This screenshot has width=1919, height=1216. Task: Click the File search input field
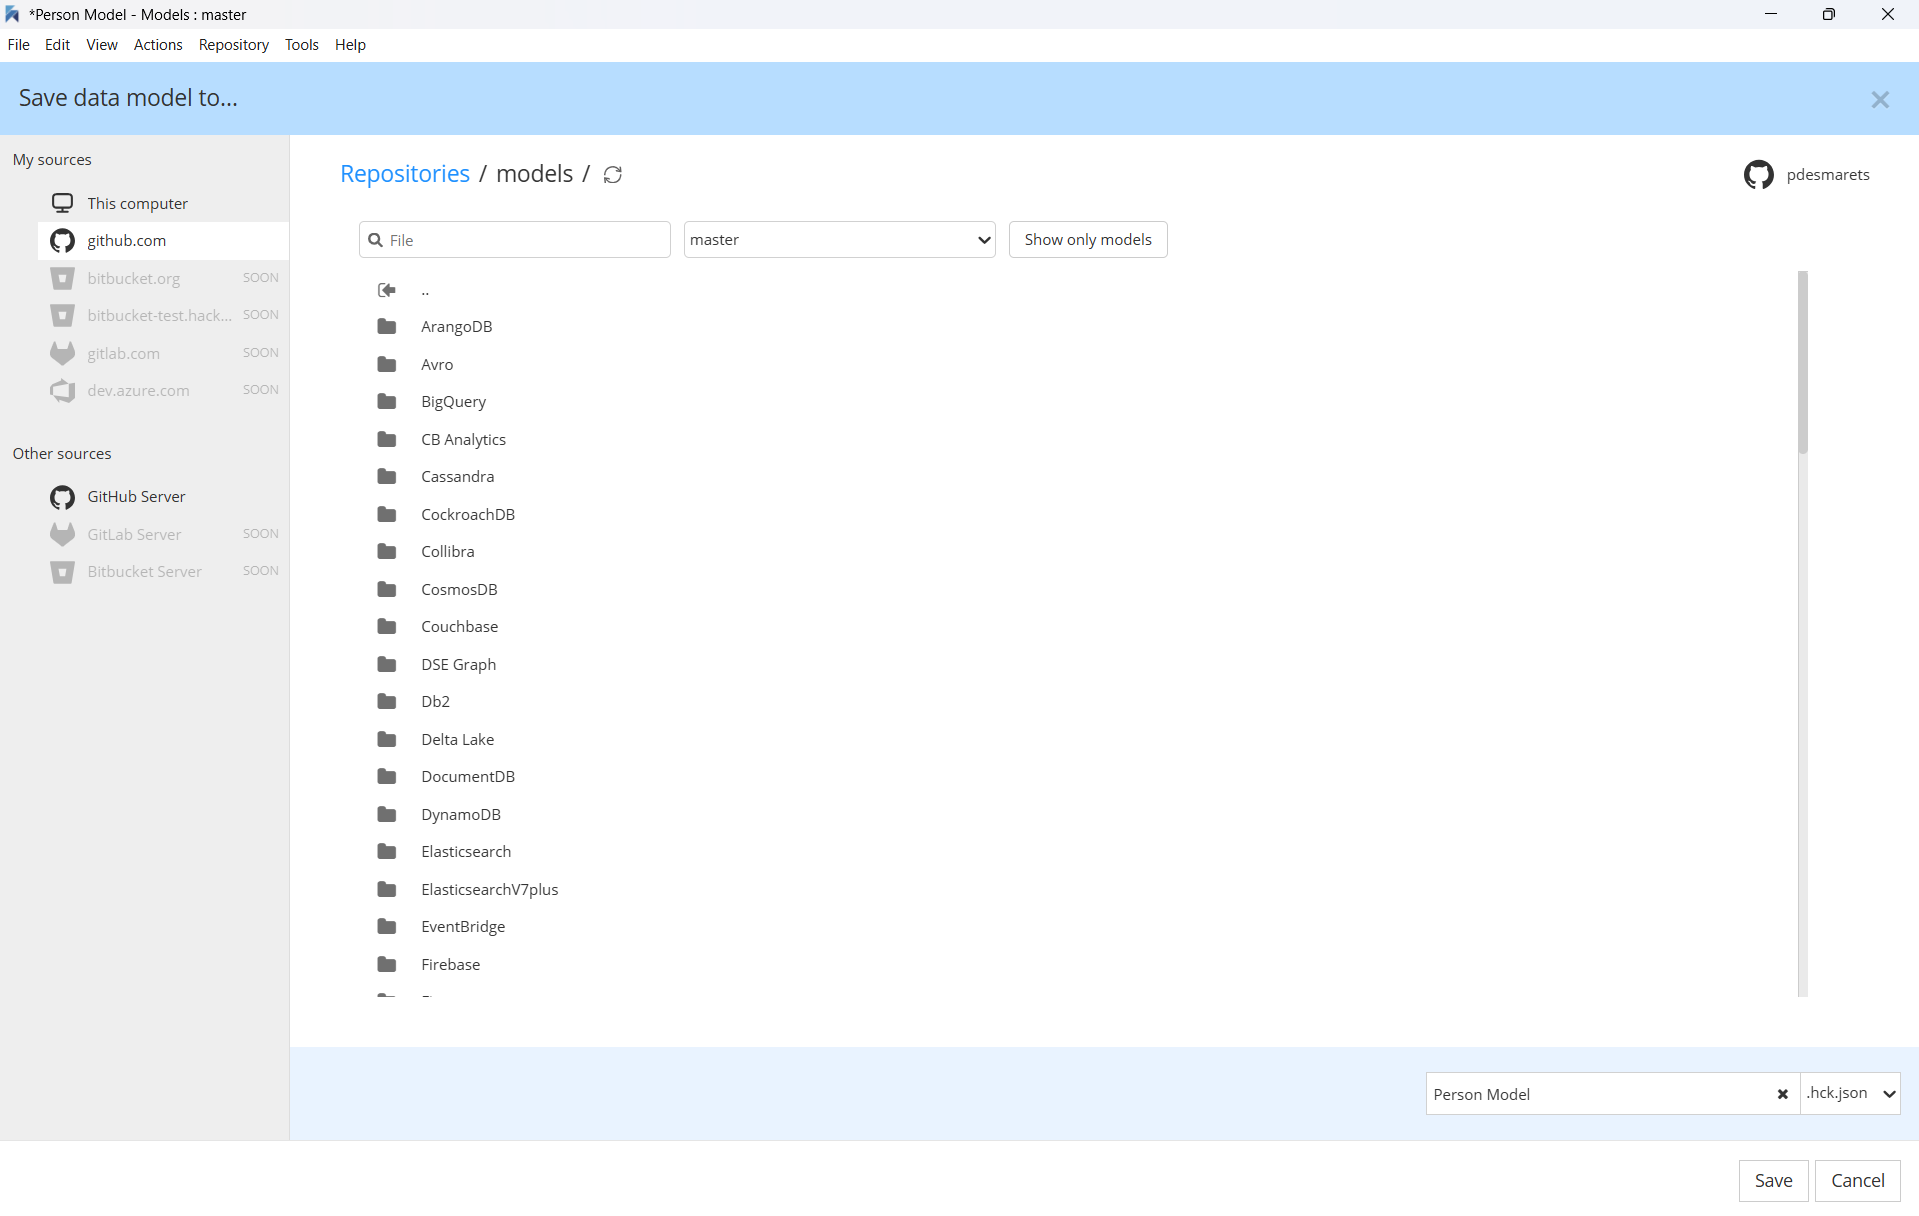(514, 240)
